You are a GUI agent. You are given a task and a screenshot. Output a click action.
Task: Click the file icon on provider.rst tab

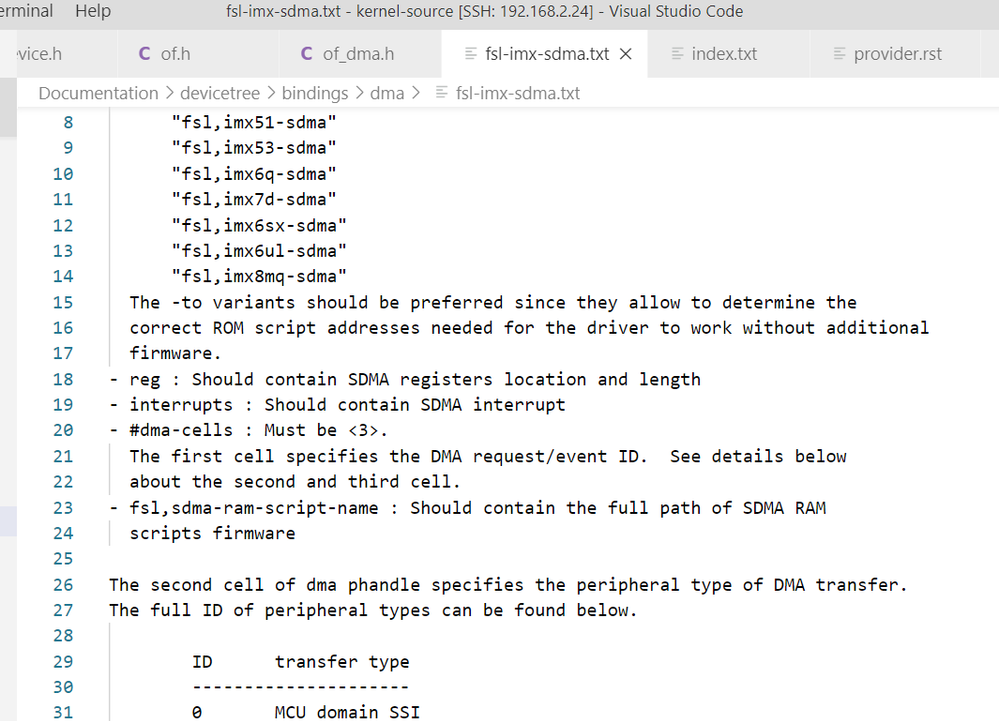pos(839,54)
